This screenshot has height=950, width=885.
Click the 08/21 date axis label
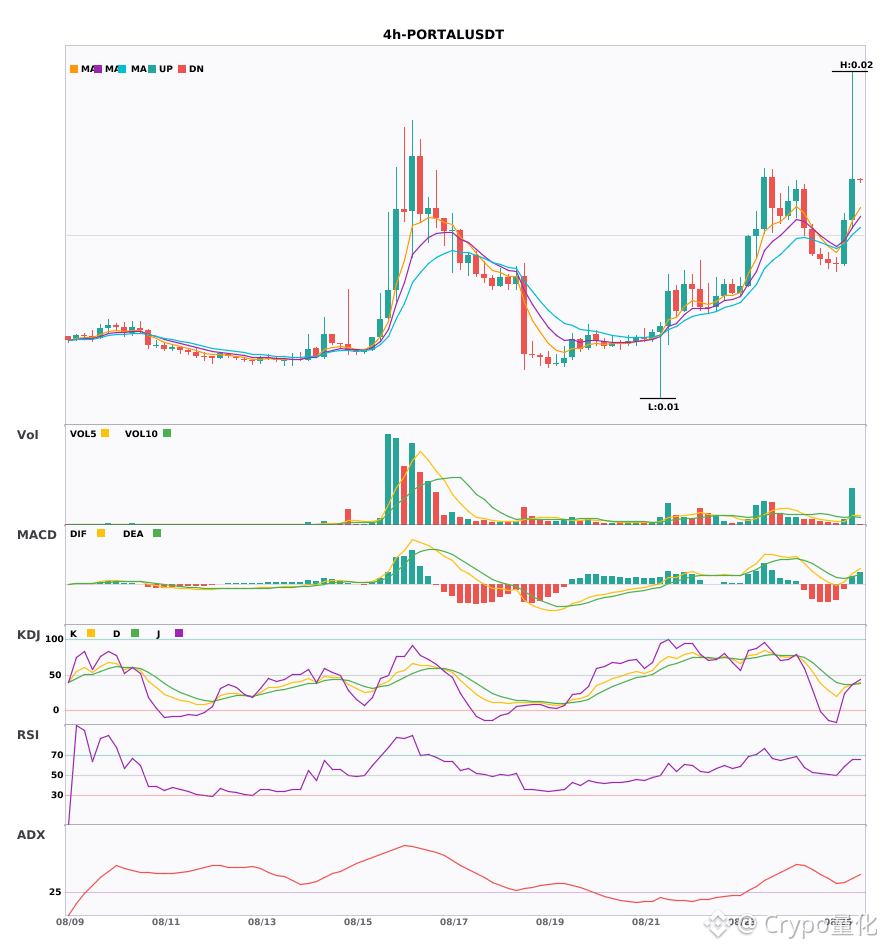coord(646,922)
